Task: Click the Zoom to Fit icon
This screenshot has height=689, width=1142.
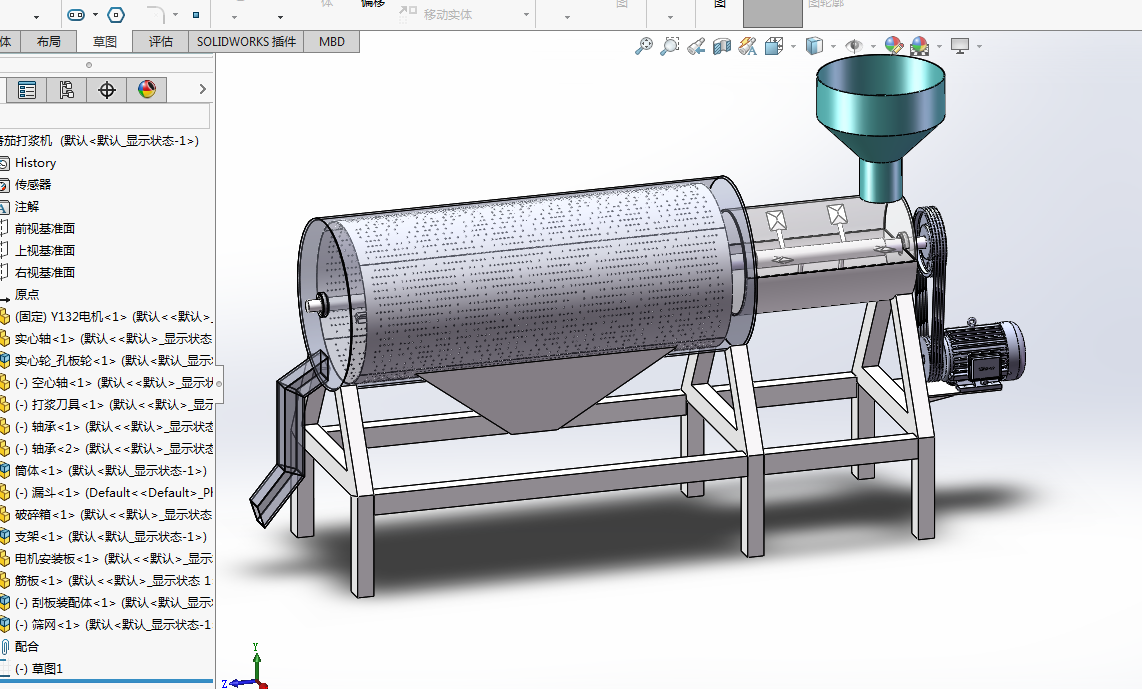Action: pyautogui.click(x=643, y=47)
